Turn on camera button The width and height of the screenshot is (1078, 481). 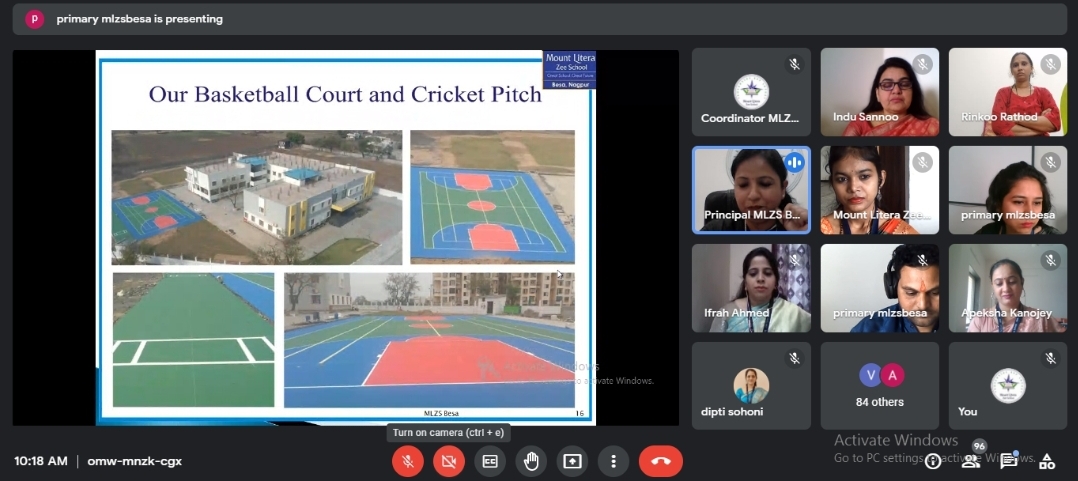pos(449,462)
